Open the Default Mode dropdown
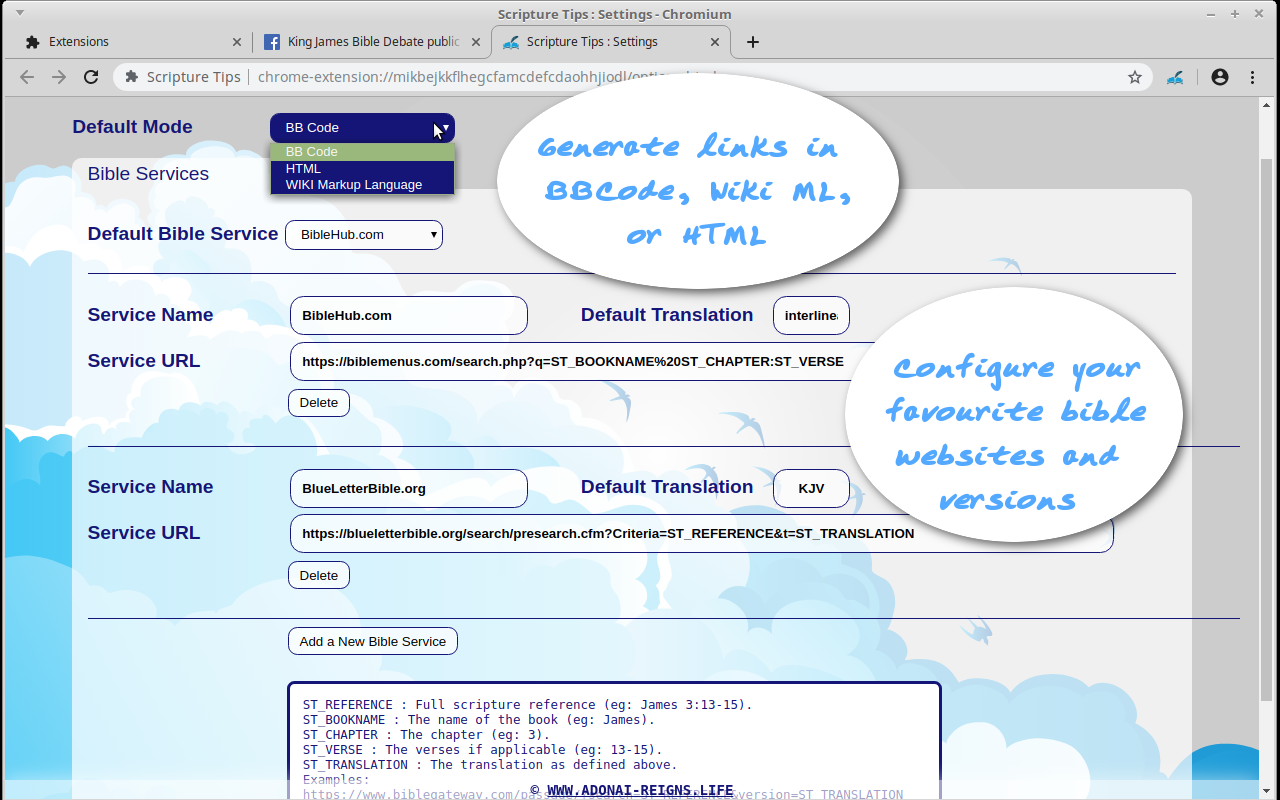Viewport: 1280px width, 800px height. point(362,127)
